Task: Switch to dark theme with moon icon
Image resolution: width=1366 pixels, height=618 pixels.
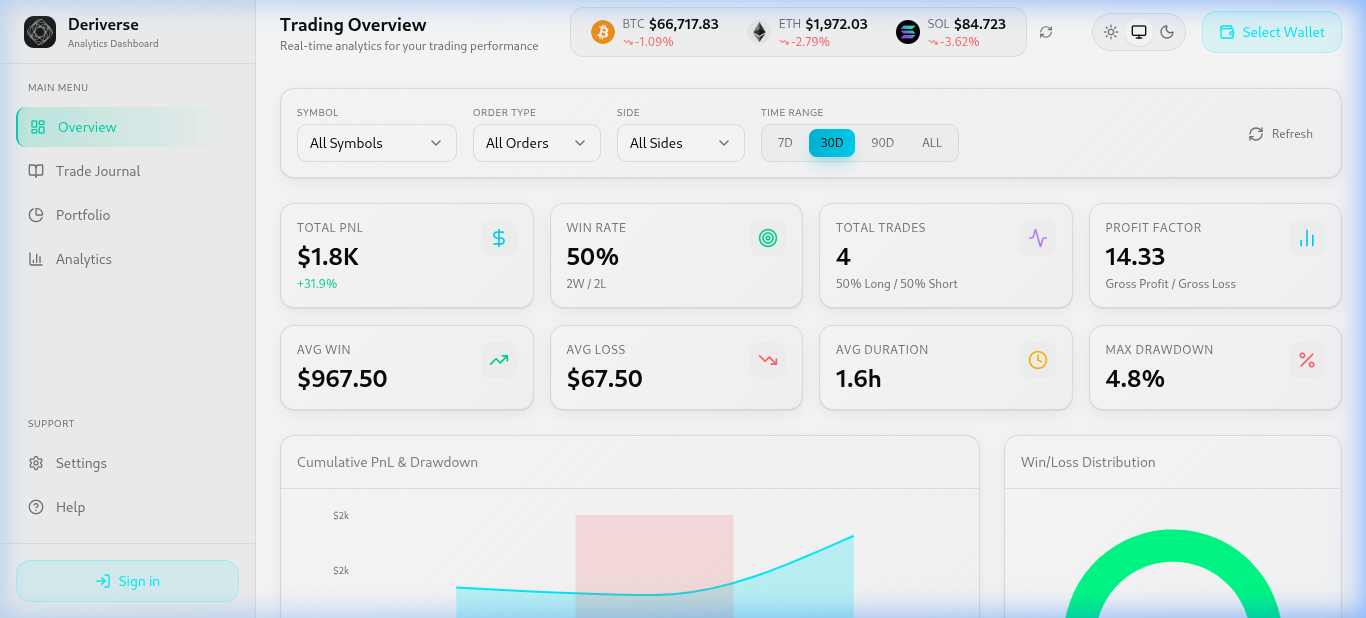Action: tap(1167, 32)
